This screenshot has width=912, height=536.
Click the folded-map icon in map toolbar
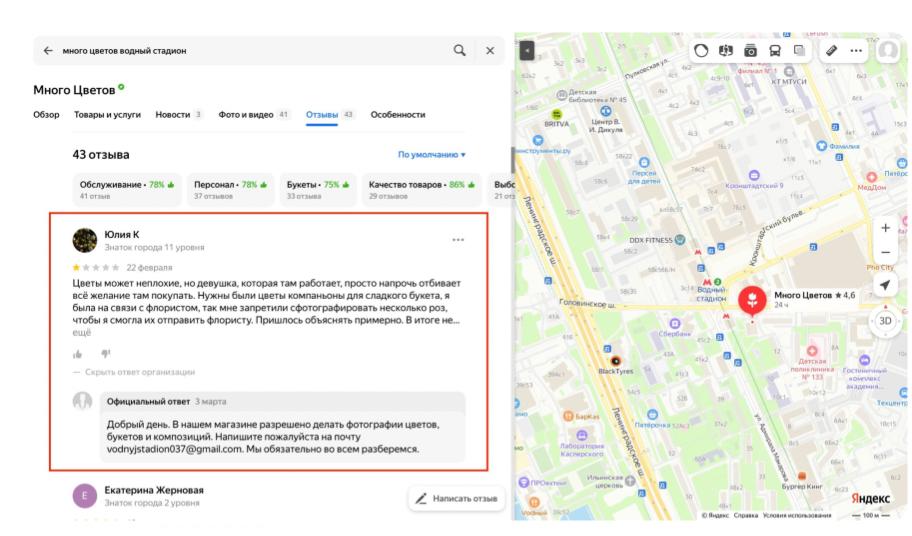point(726,51)
